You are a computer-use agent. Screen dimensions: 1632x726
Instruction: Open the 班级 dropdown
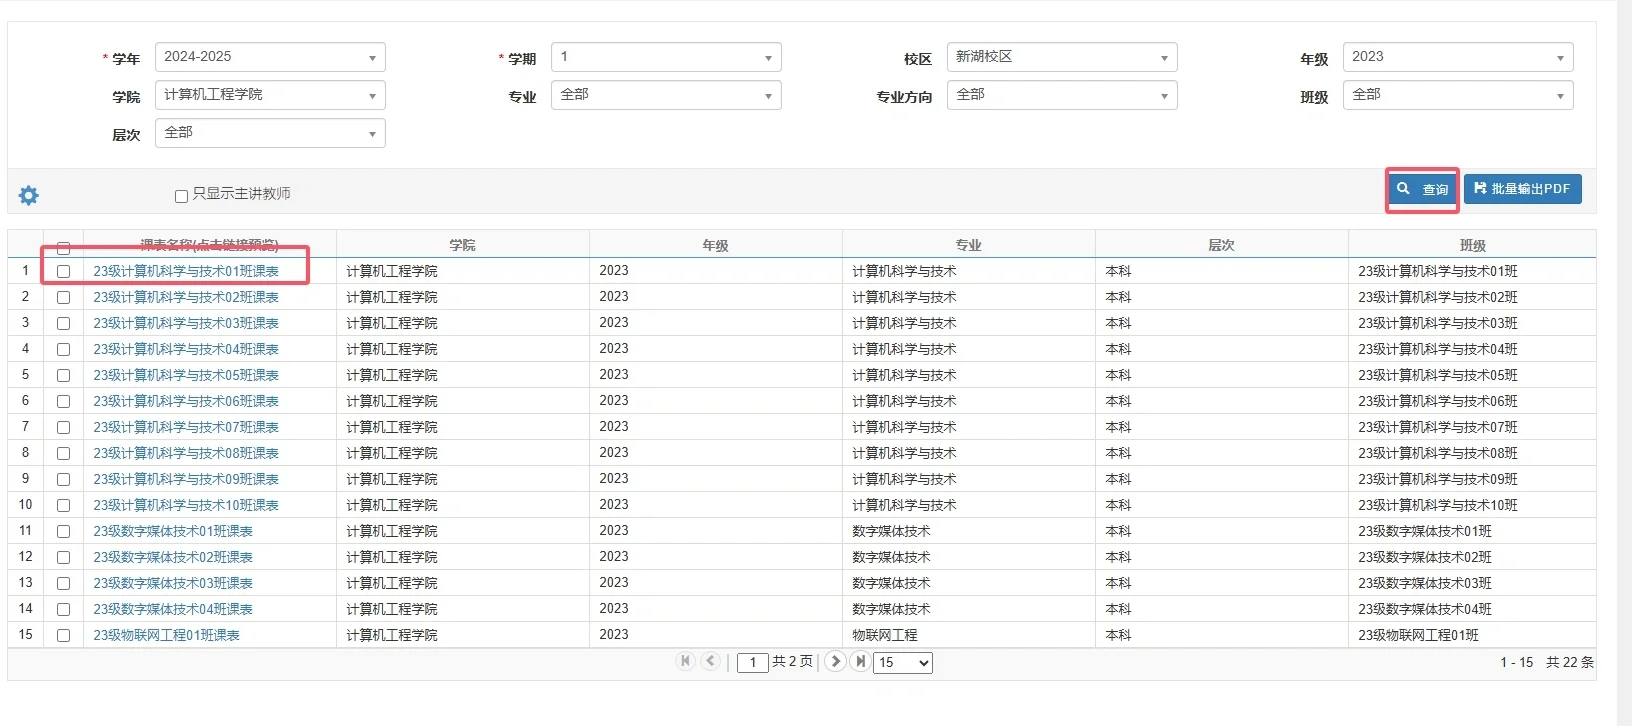point(1458,95)
